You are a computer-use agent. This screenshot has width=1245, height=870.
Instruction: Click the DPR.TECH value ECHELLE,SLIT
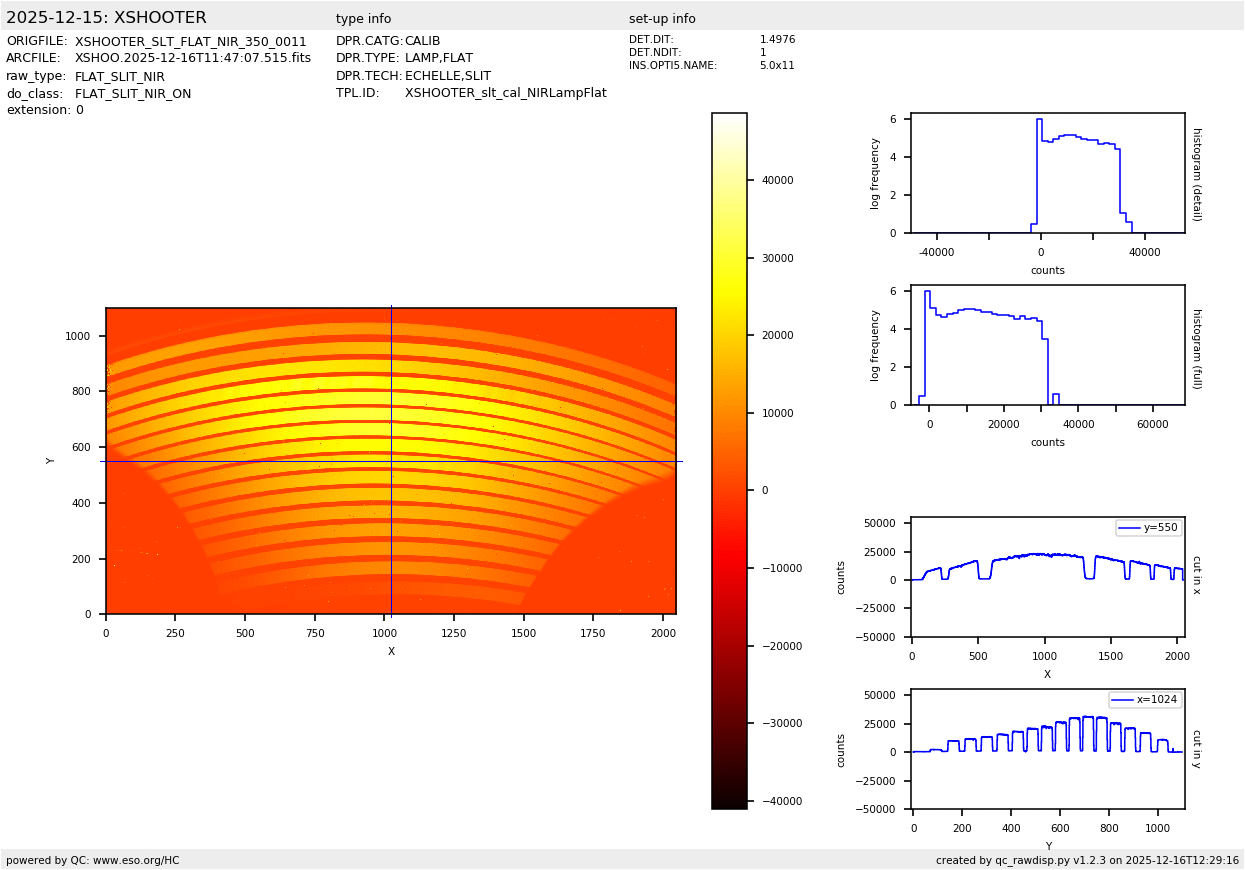447,76
